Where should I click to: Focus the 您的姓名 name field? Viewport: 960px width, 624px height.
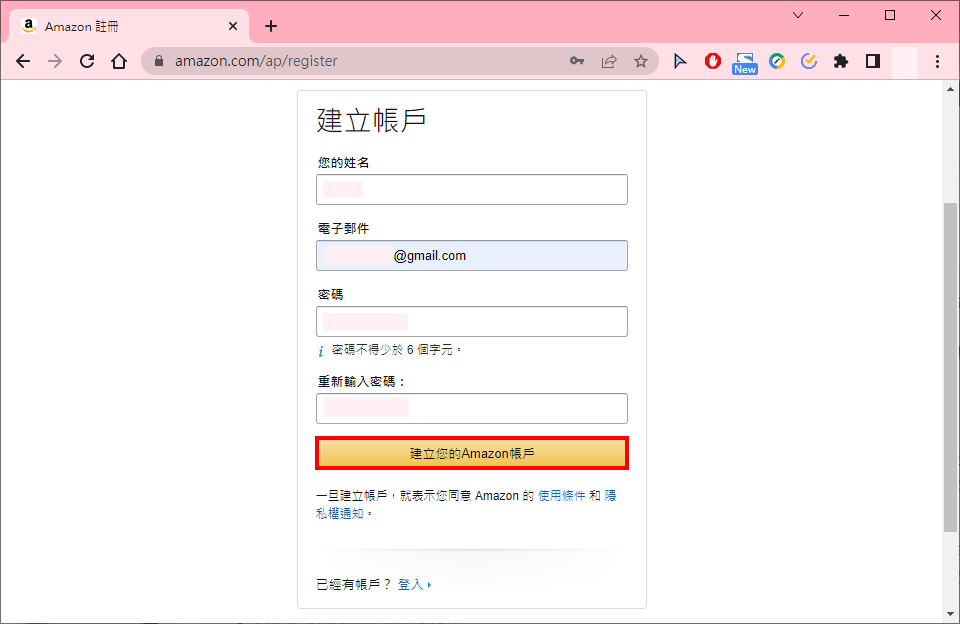tap(471, 189)
